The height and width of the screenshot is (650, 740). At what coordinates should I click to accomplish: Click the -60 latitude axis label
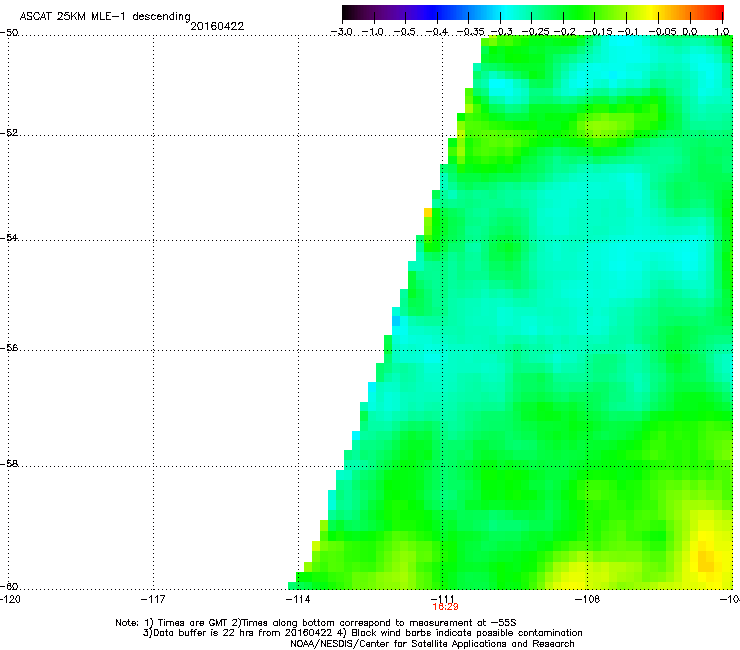(9, 586)
